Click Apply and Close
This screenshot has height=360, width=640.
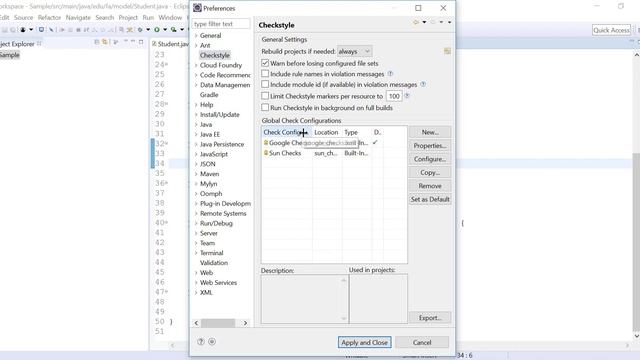[364, 342]
